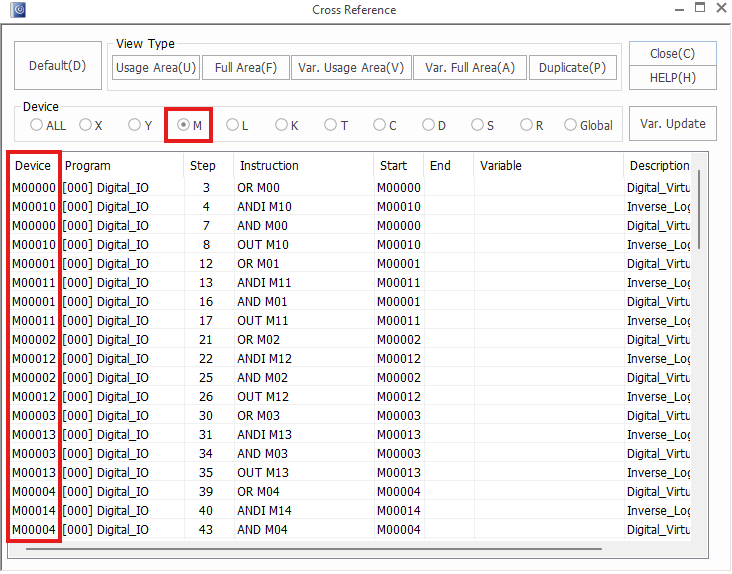Click the app icon in title bar
This screenshot has height=574, width=732.
coord(17,10)
